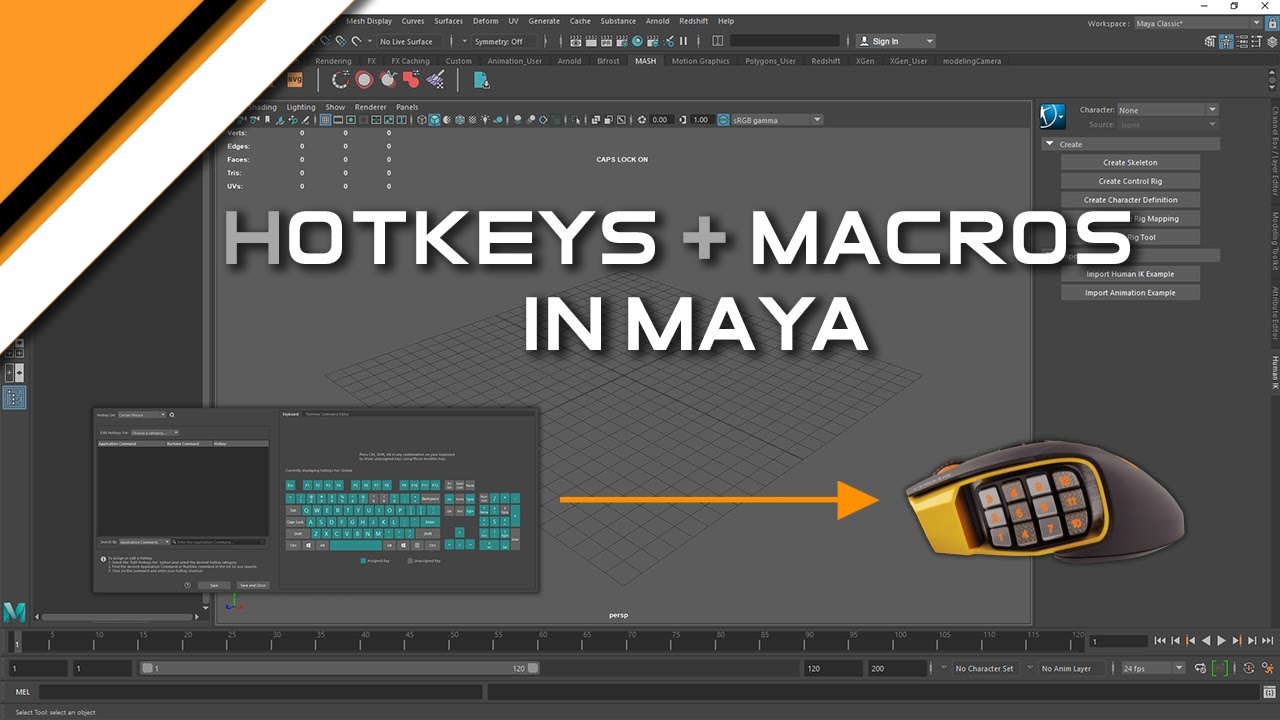Click the Enter key on Hotkey Editor keyboard
This screenshot has height=720, width=1280.
pos(430,521)
